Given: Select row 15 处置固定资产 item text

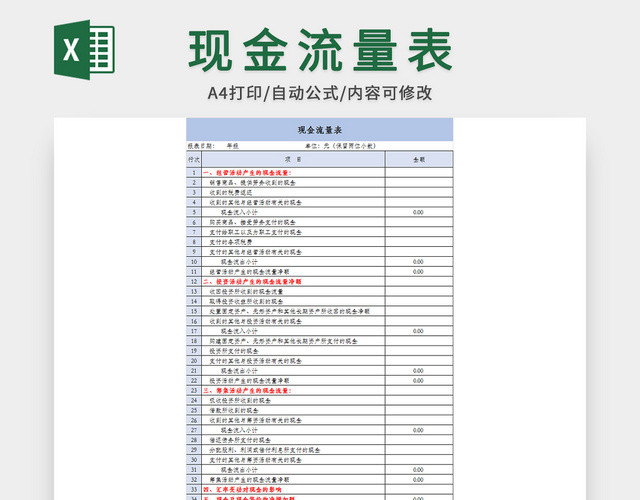Looking at the screenshot, I should (x=290, y=311).
